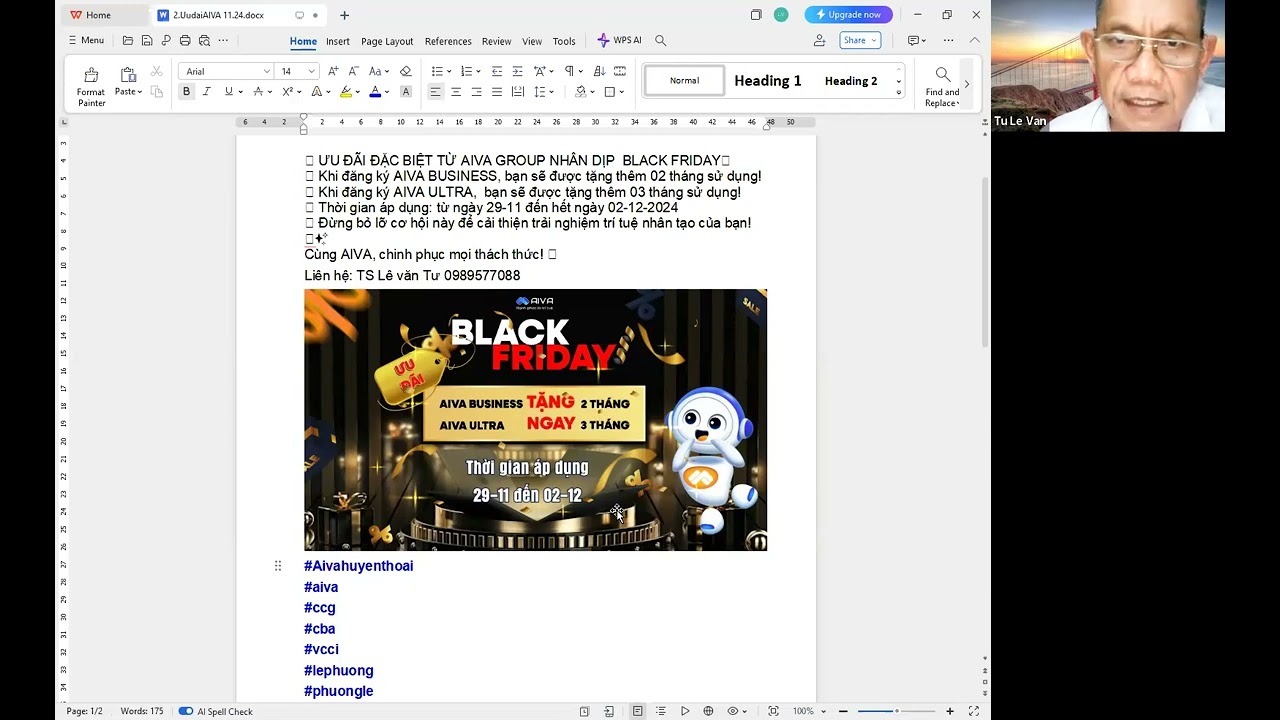Apply the Heading 1 style
Screen dimensions: 1280x720
click(768, 81)
